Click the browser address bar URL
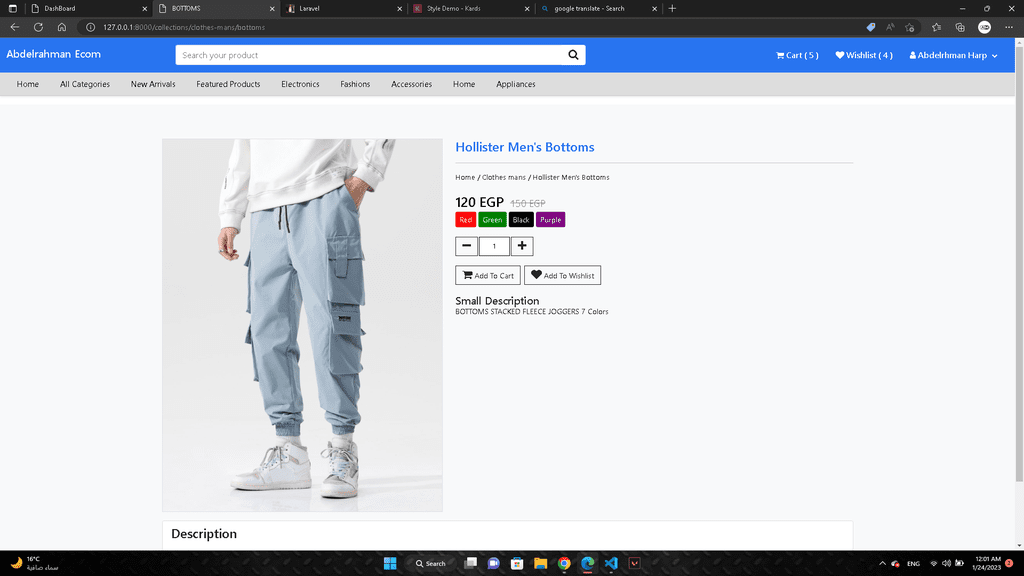The height and width of the screenshot is (576, 1024). [x=184, y=27]
